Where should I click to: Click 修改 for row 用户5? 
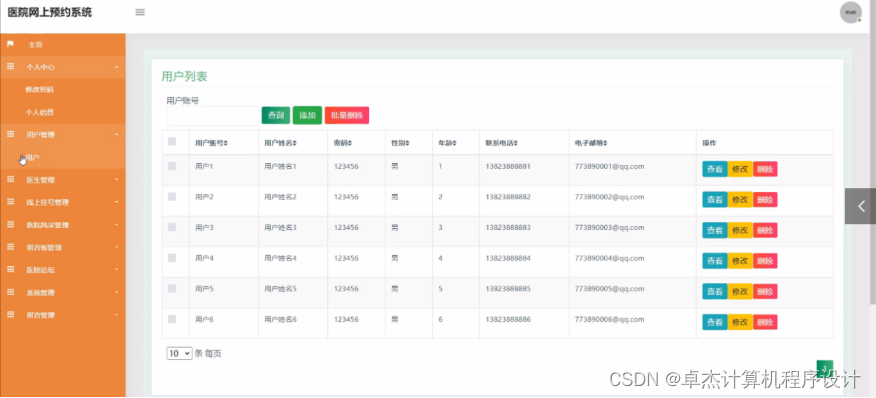tap(740, 291)
